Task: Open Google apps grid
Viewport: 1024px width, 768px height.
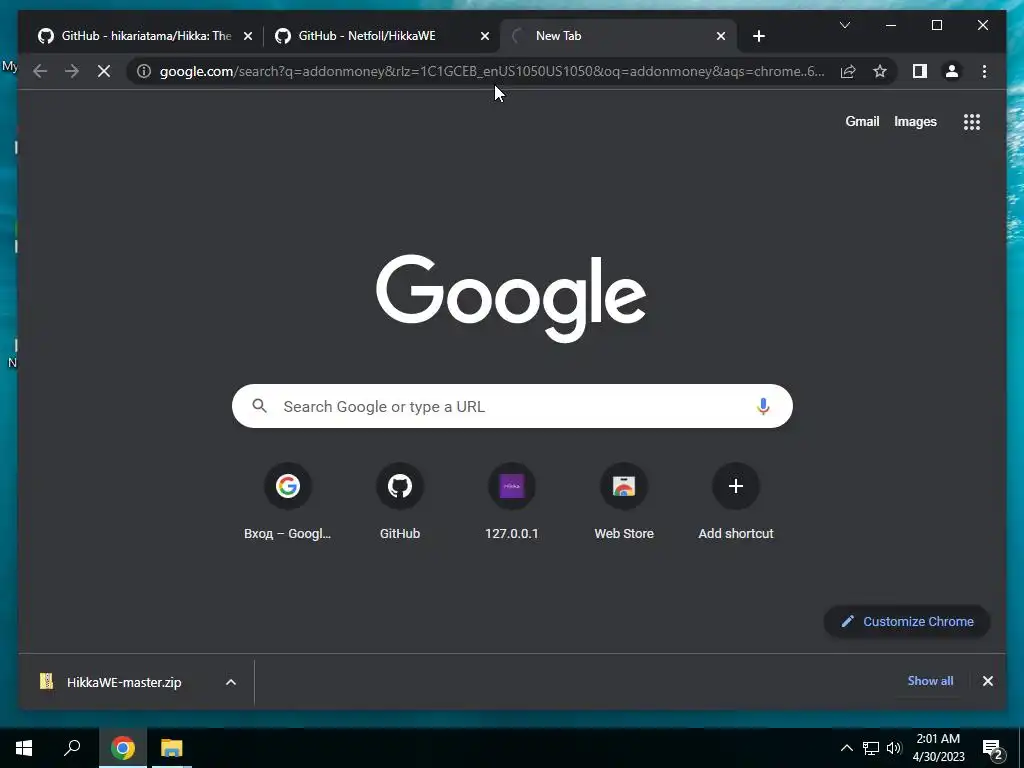Action: [x=972, y=121]
